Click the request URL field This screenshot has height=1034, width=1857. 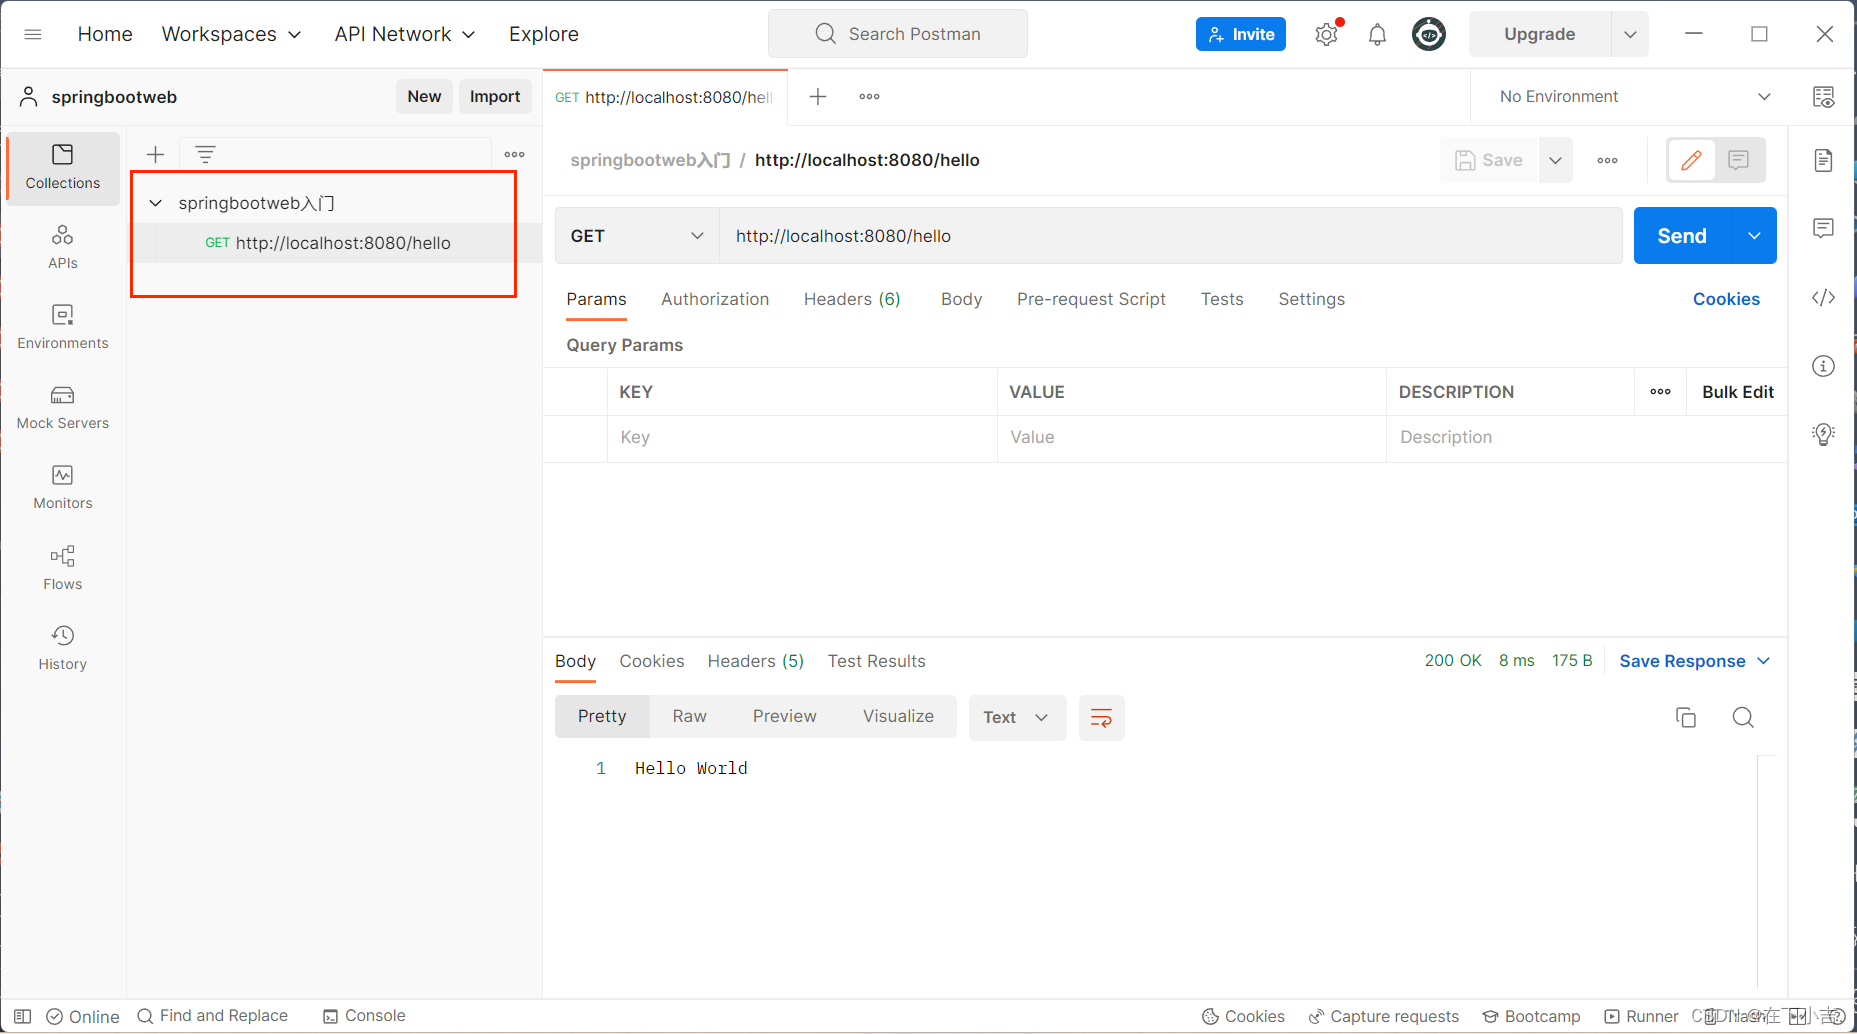pyautogui.click(x=1170, y=236)
